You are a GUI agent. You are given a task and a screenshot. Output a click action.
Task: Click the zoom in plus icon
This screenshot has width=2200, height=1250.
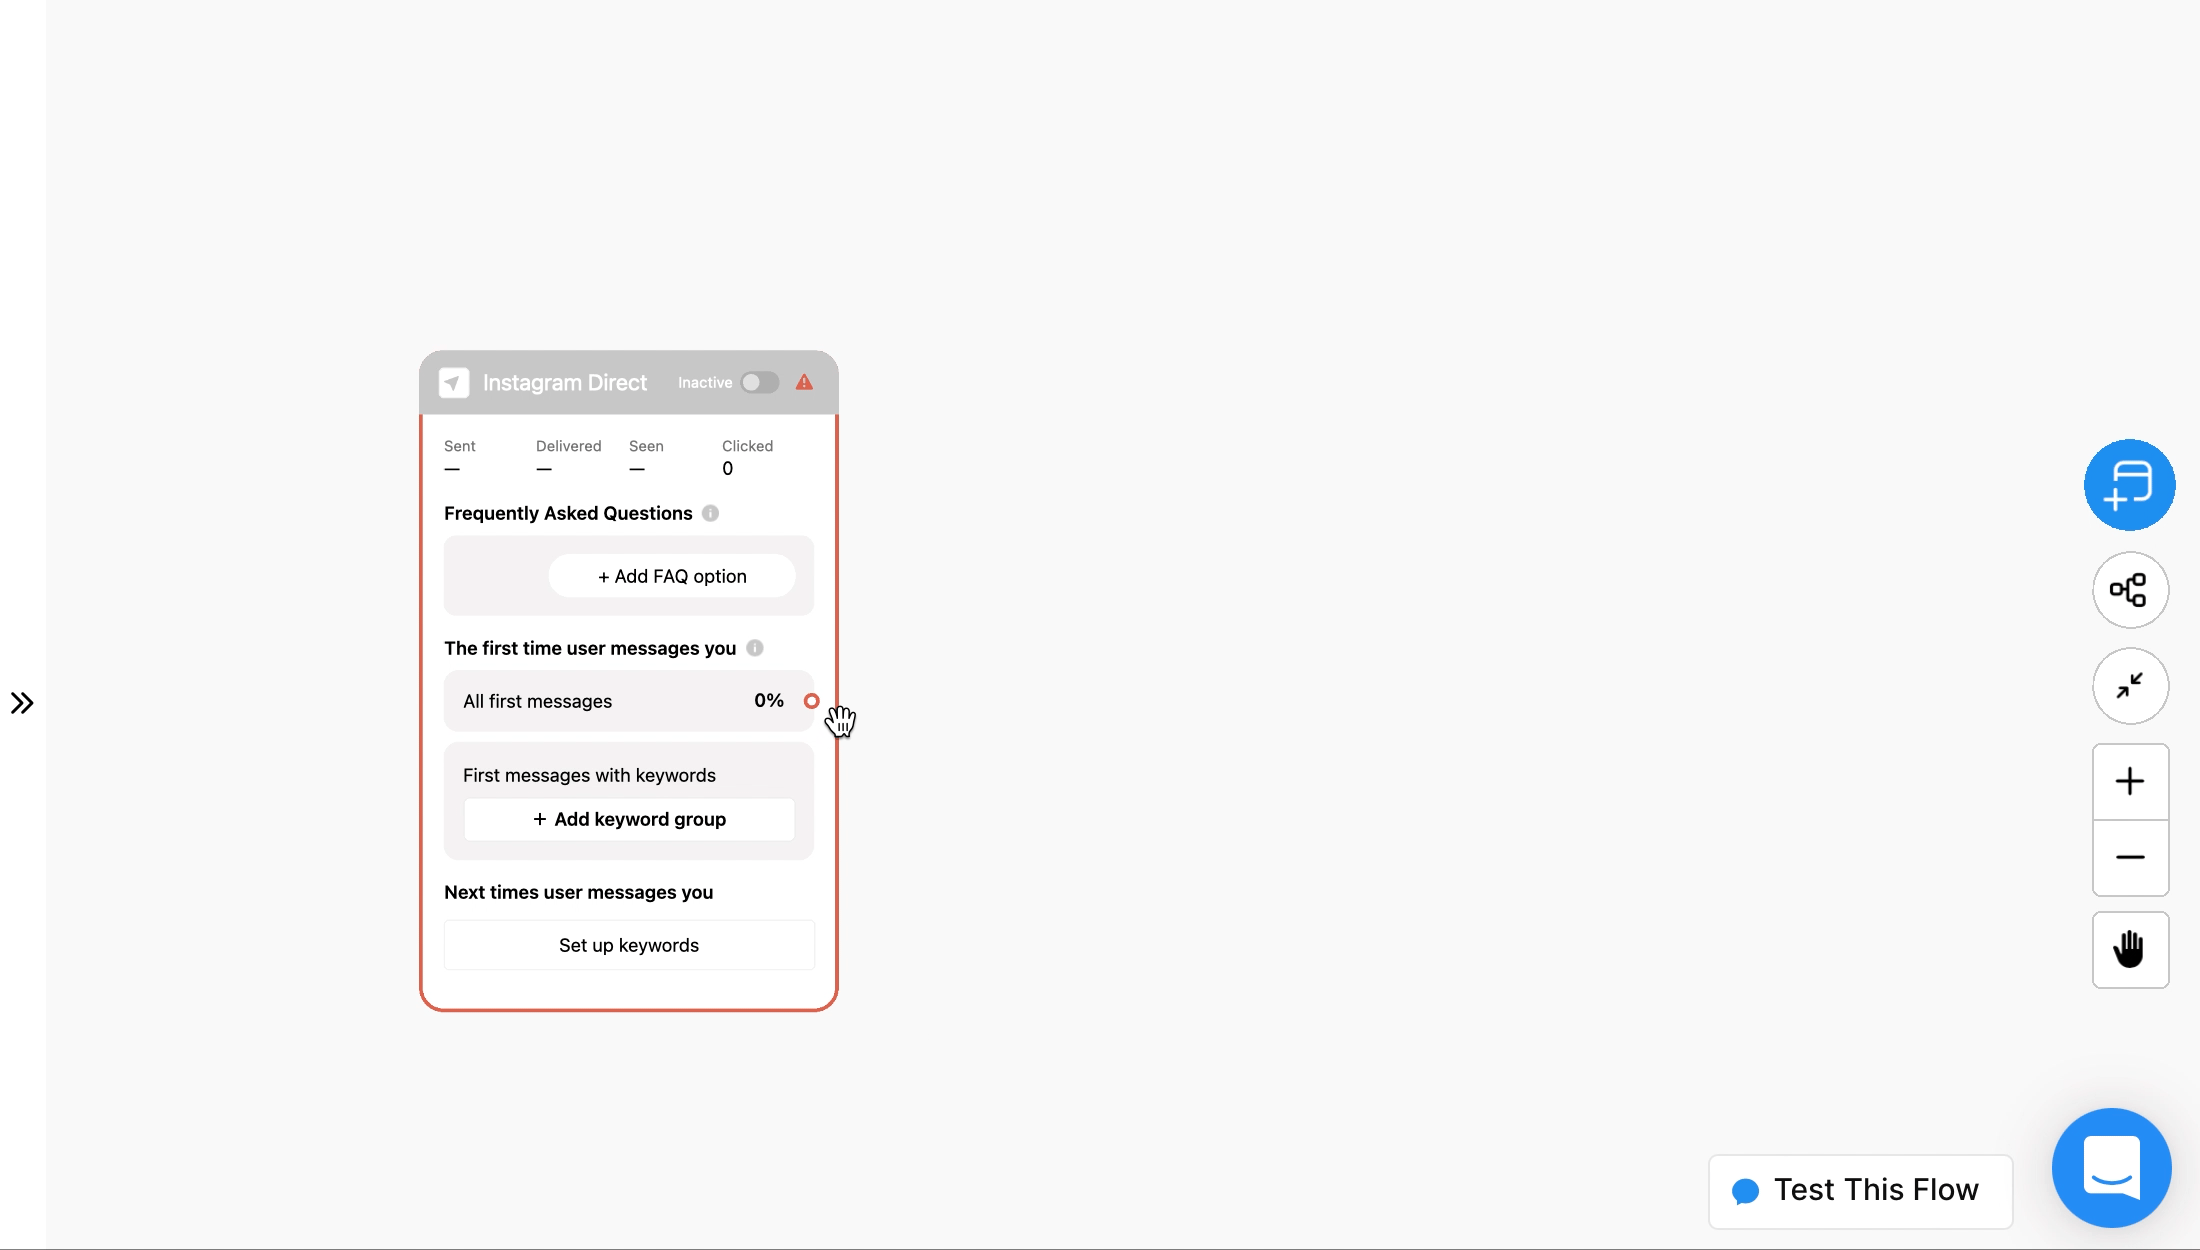pos(2129,781)
